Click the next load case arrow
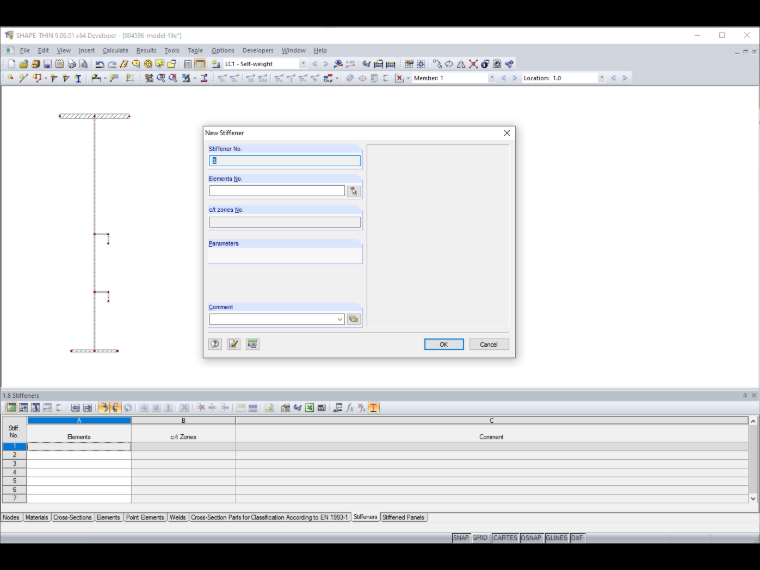760x570 pixels. [x=326, y=64]
